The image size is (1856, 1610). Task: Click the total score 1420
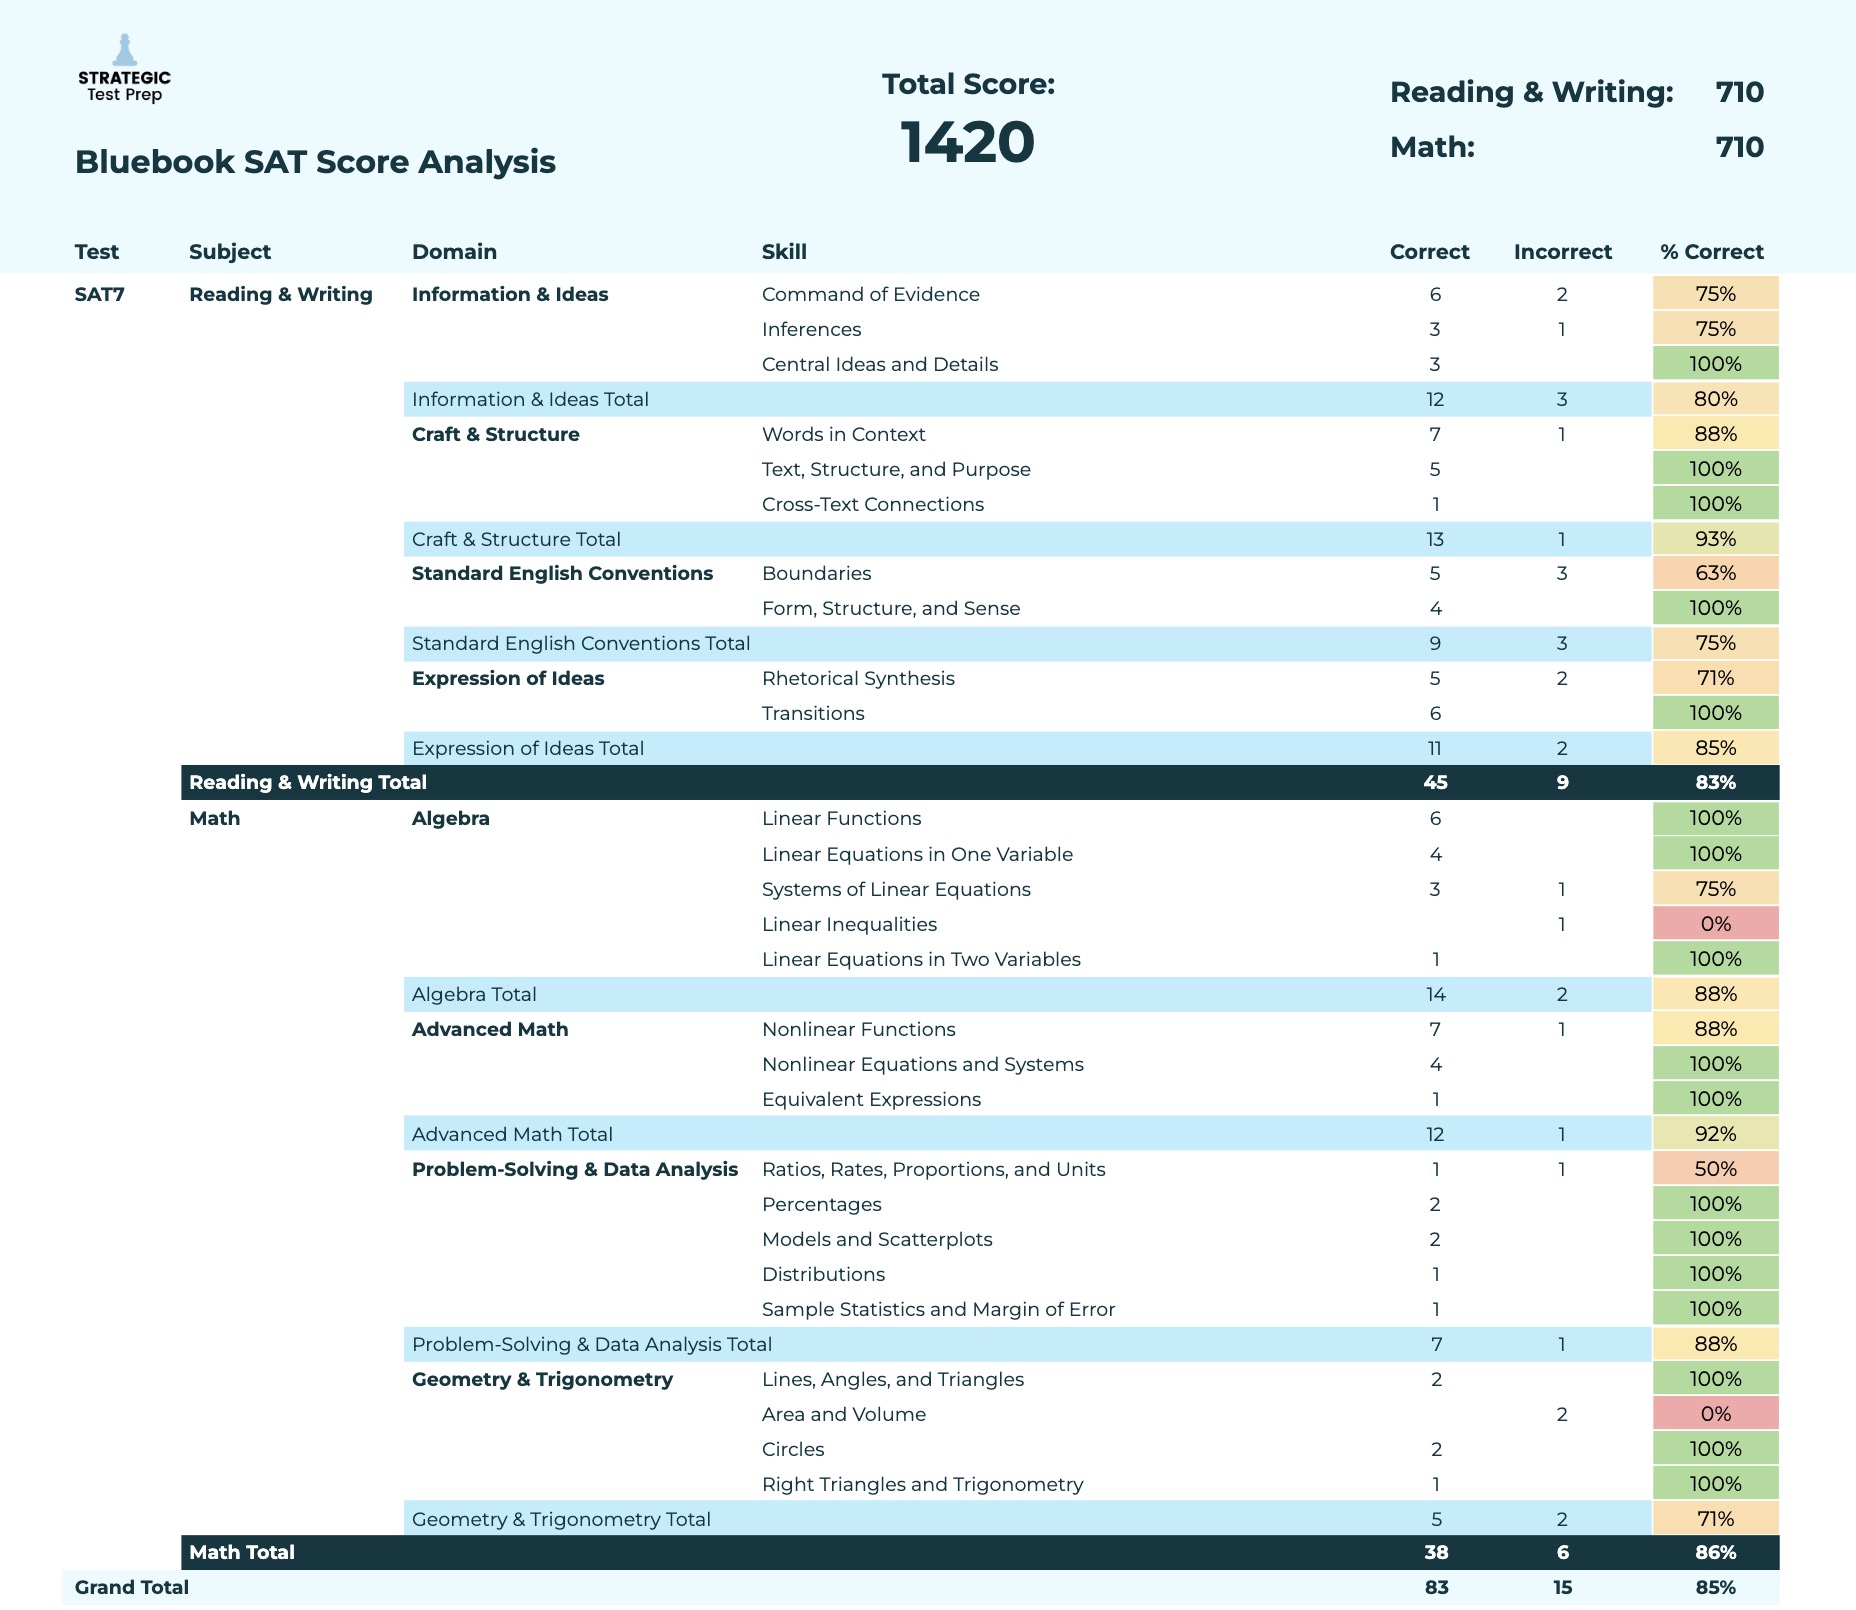968,141
